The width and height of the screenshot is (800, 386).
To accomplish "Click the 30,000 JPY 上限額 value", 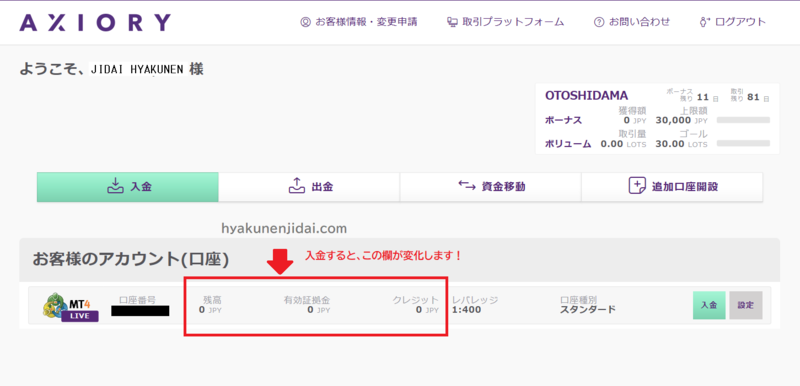I will (682, 120).
